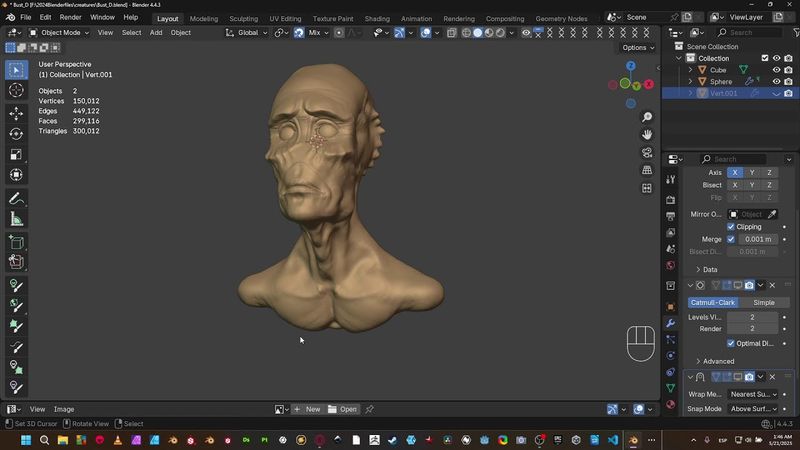This screenshot has width=800, height=450.
Task: Expand the Cube tree item
Action: 690,70
